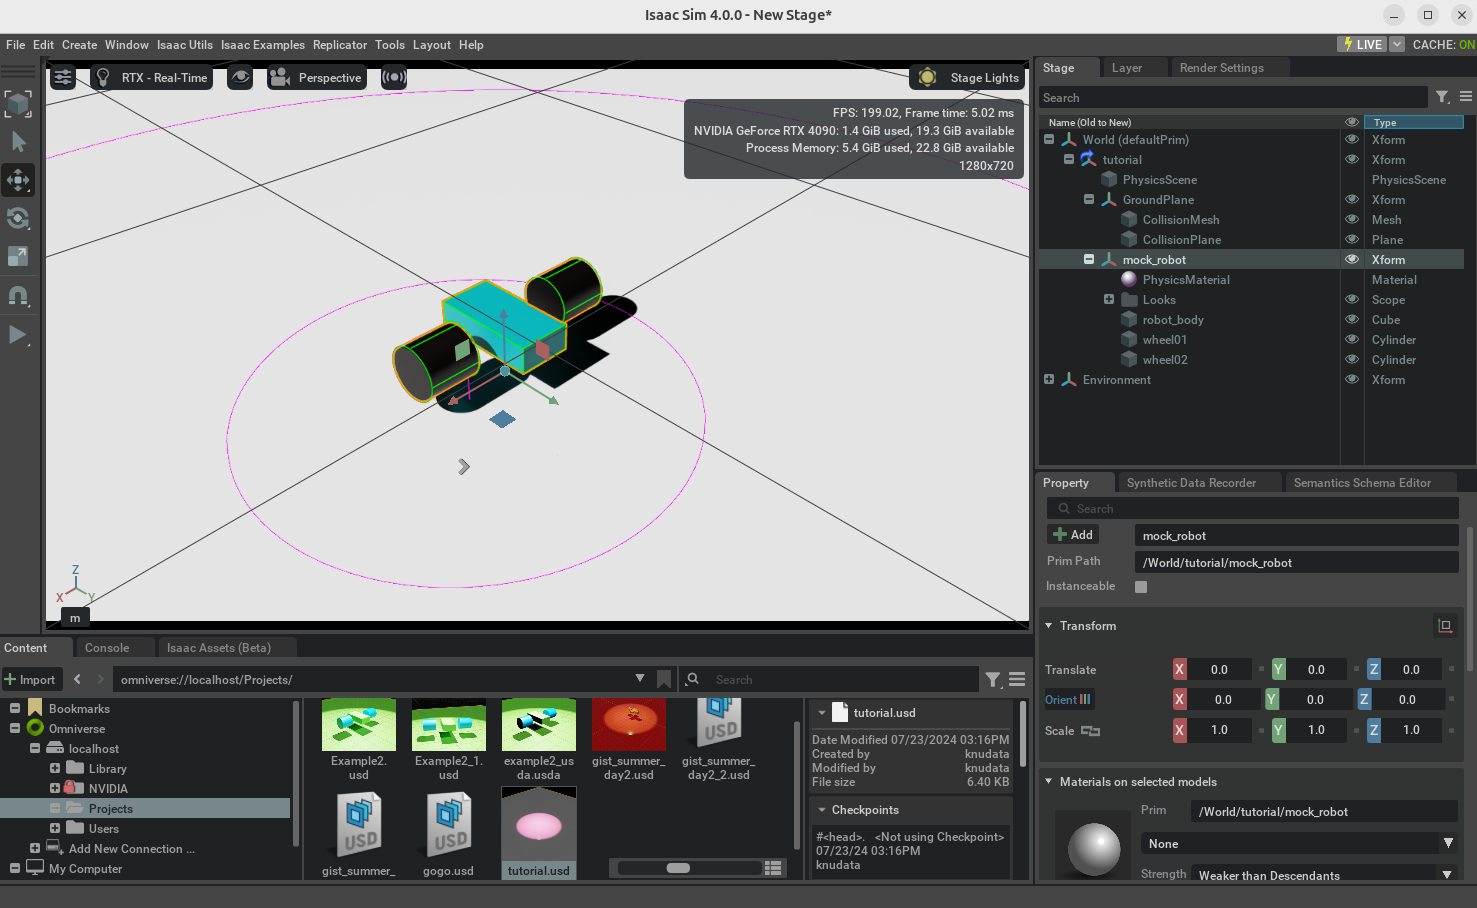This screenshot has height=908, width=1477.
Task: Select wheel01 in the stage tree
Action: tap(1165, 340)
